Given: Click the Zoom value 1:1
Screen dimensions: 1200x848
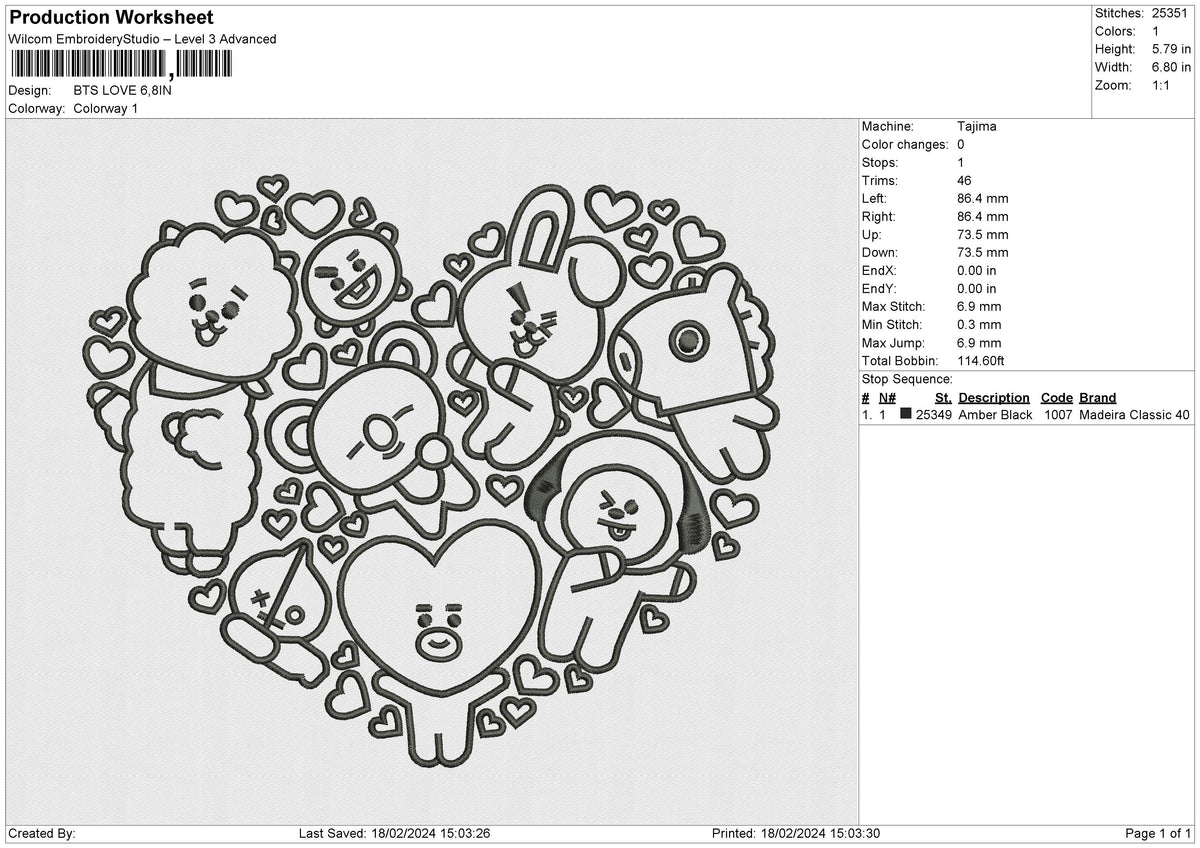Looking at the screenshot, I should [x=1163, y=85].
